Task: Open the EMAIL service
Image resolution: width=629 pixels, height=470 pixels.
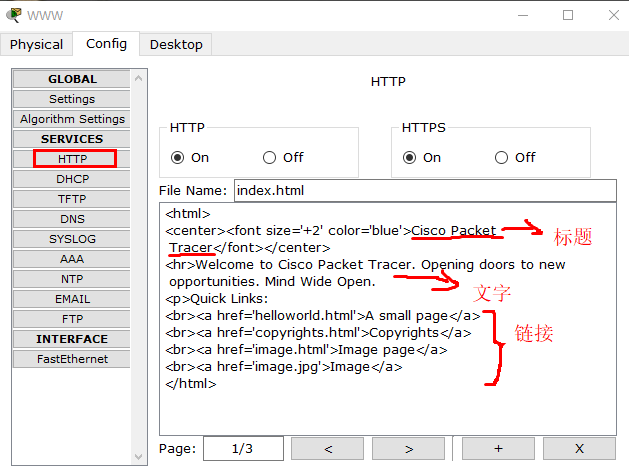Action: 72,299
